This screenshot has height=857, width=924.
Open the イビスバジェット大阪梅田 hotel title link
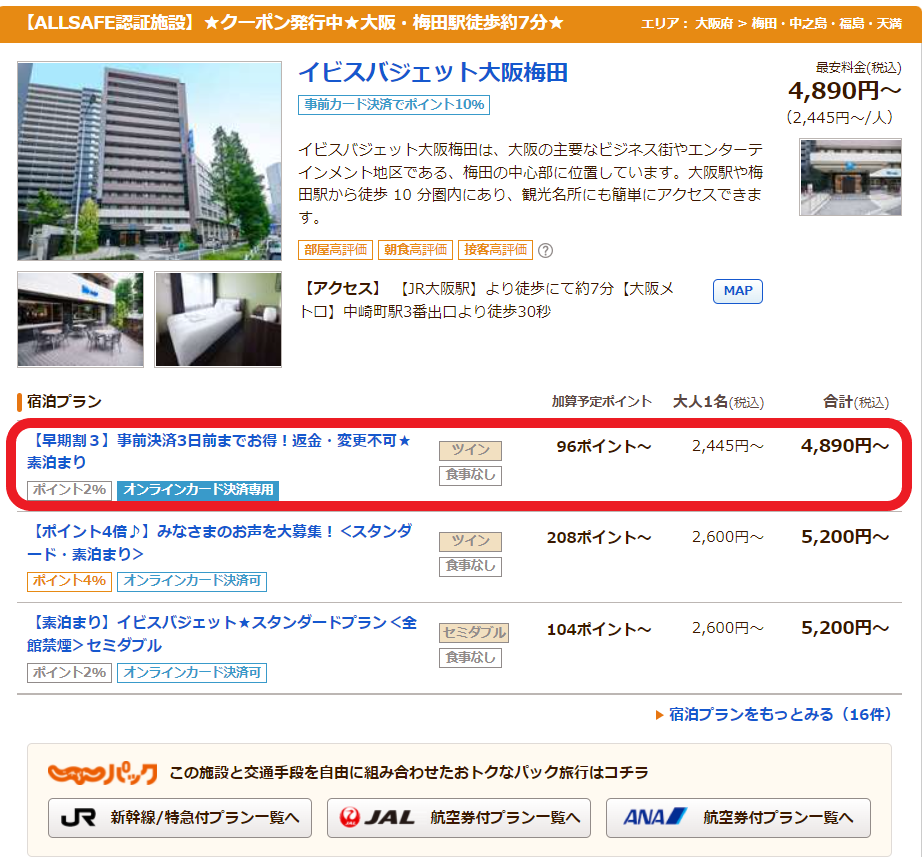coord(433,72)
